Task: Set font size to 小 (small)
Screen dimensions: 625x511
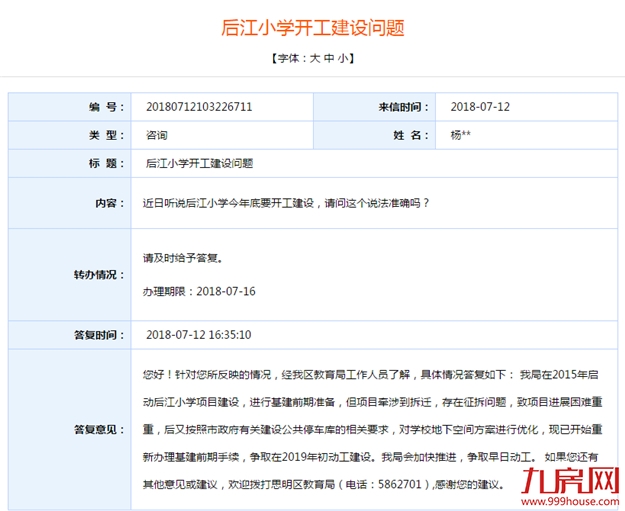Action: tap(343, 58)
